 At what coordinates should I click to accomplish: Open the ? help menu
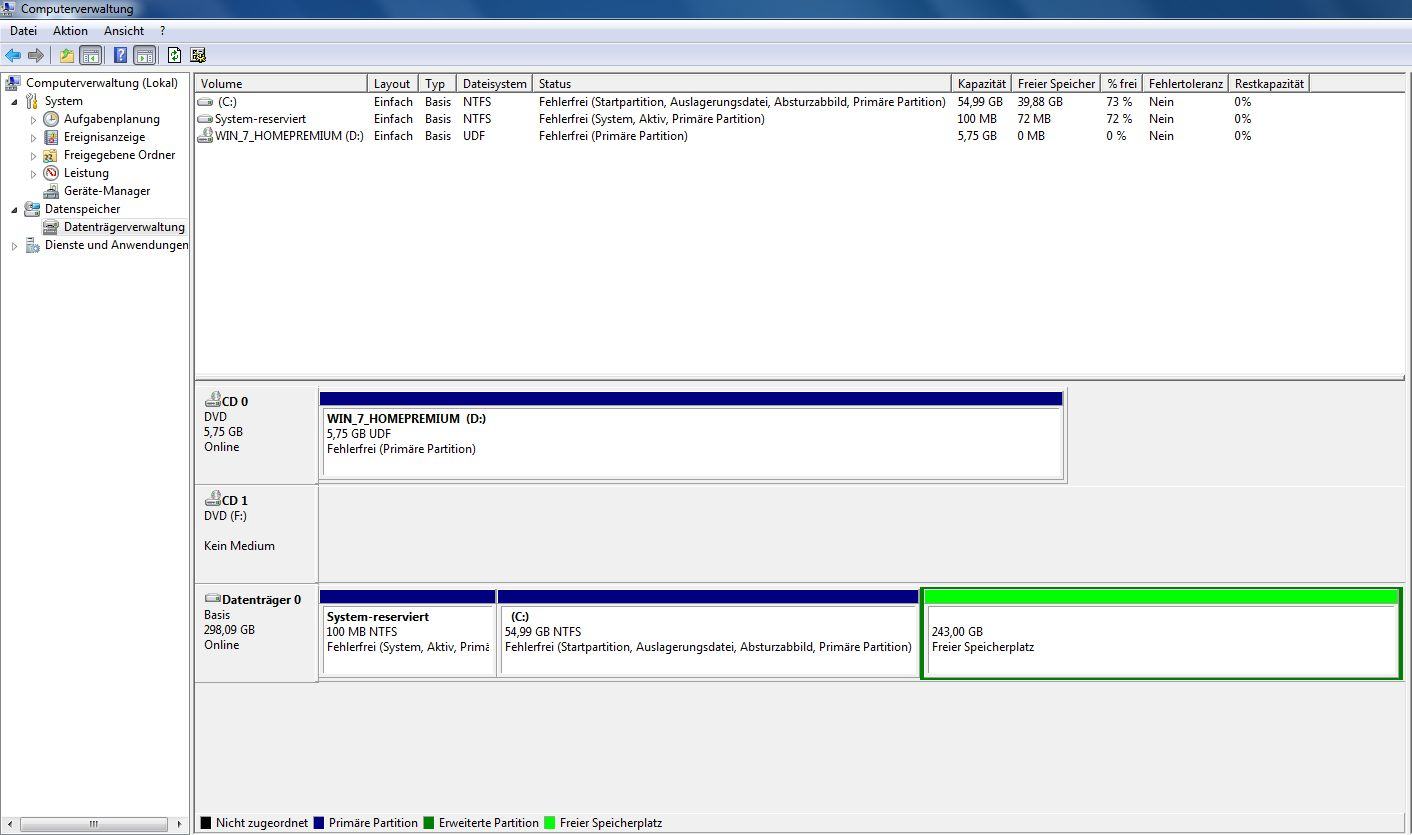(163, 31)
